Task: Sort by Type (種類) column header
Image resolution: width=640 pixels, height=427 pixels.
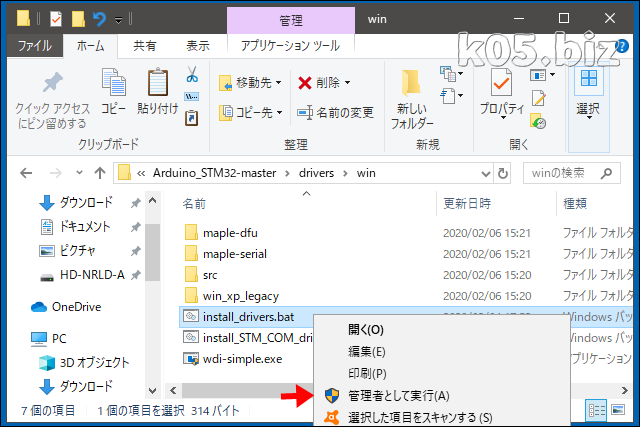Action: click(575, 203)
